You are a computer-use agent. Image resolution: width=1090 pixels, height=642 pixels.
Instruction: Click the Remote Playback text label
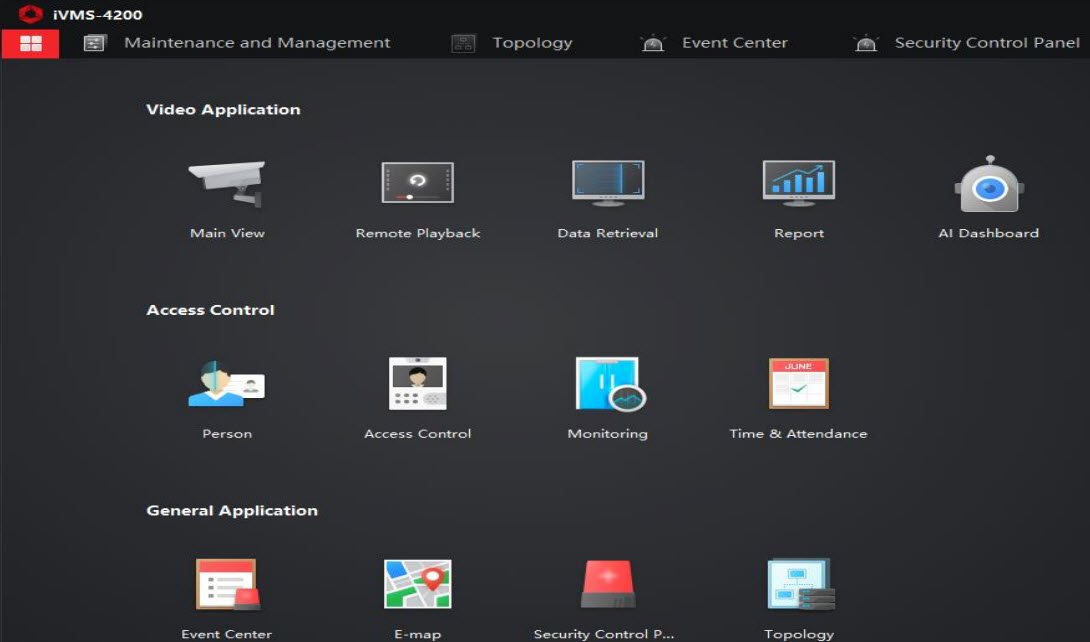418,233
